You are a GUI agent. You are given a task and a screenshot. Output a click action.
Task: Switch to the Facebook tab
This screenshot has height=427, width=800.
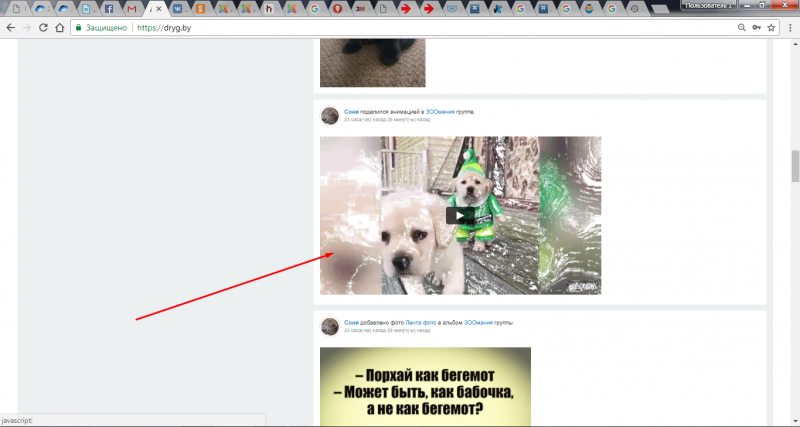pos(109,9)
